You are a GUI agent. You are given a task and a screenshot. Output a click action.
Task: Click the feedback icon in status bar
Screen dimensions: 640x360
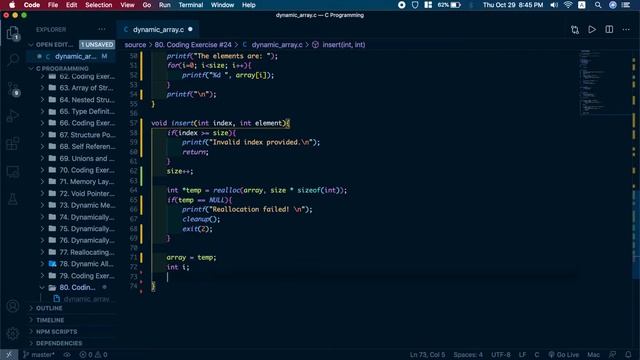pos(612,354)
